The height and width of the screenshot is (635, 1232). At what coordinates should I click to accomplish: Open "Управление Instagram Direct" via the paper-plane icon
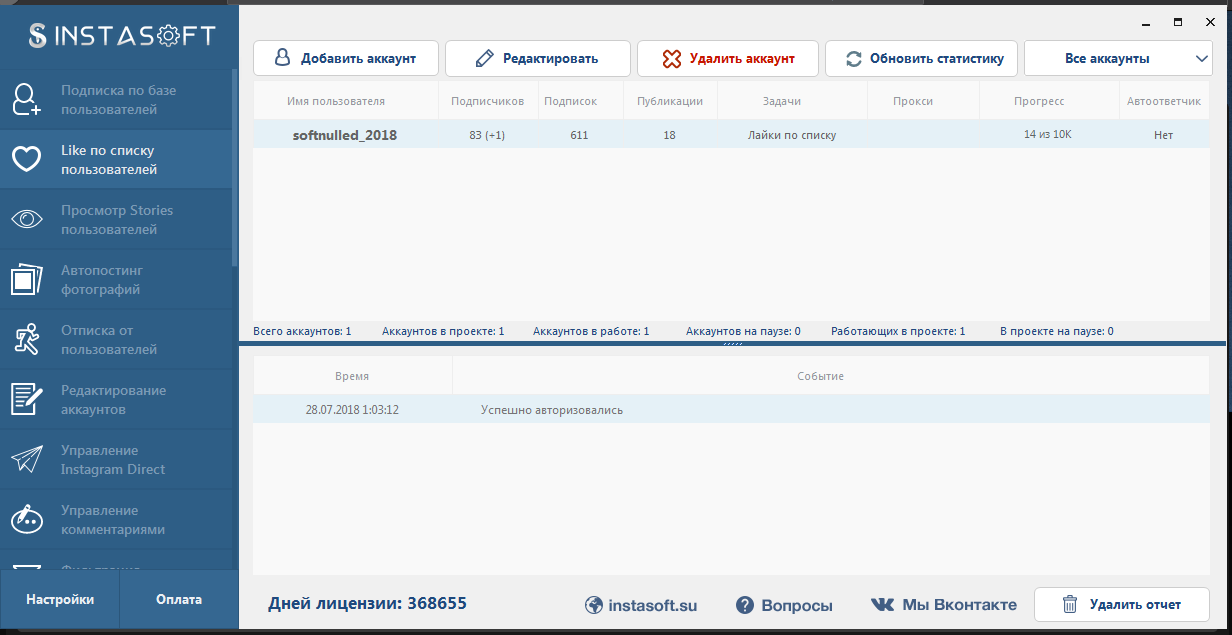pyautogui.click(x=26, y=459)
